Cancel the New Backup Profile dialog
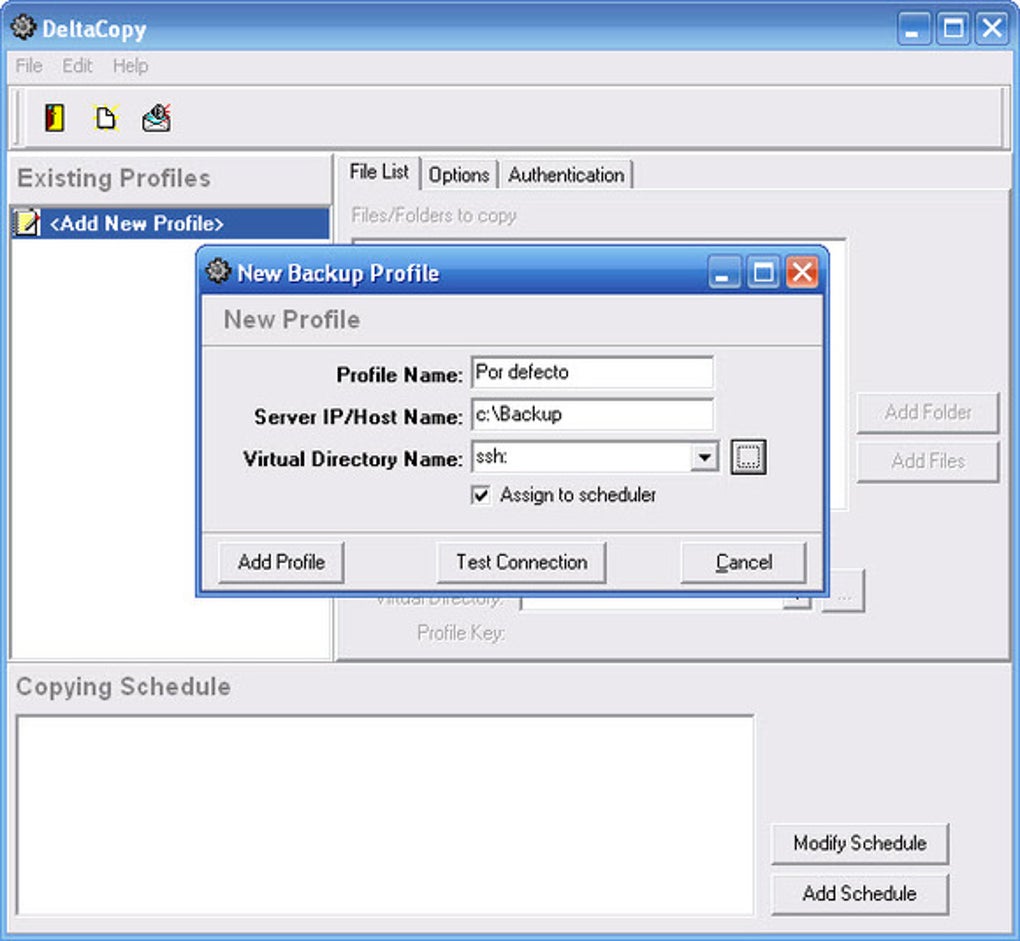Screen dimensions: 1020x941 coord(744,563)
